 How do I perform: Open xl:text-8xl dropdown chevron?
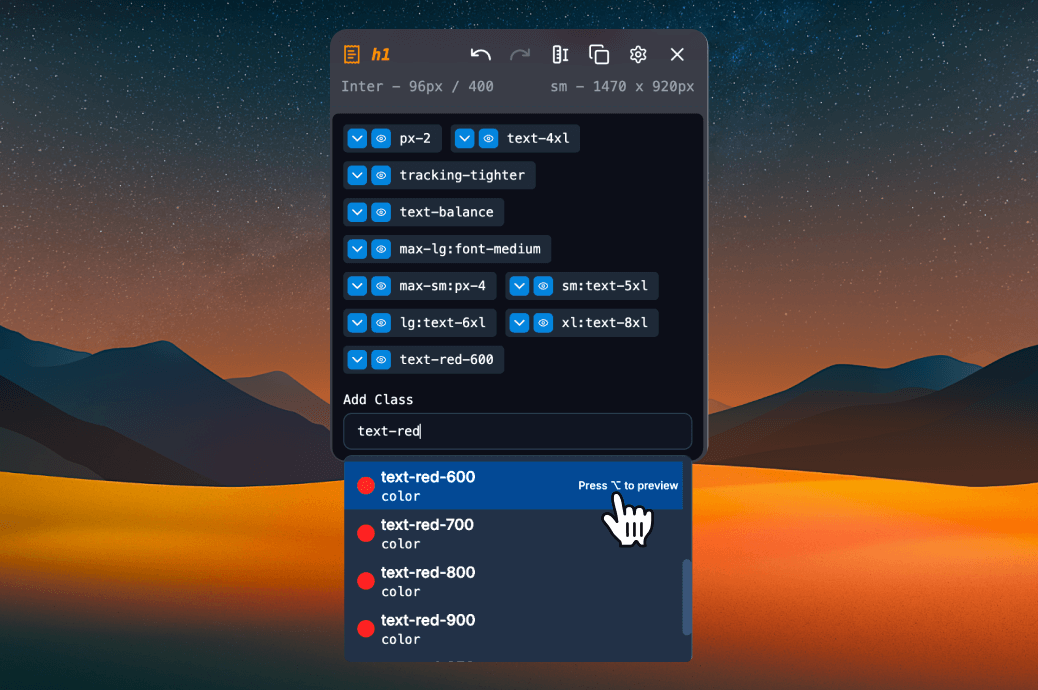(x=520, y=323)
